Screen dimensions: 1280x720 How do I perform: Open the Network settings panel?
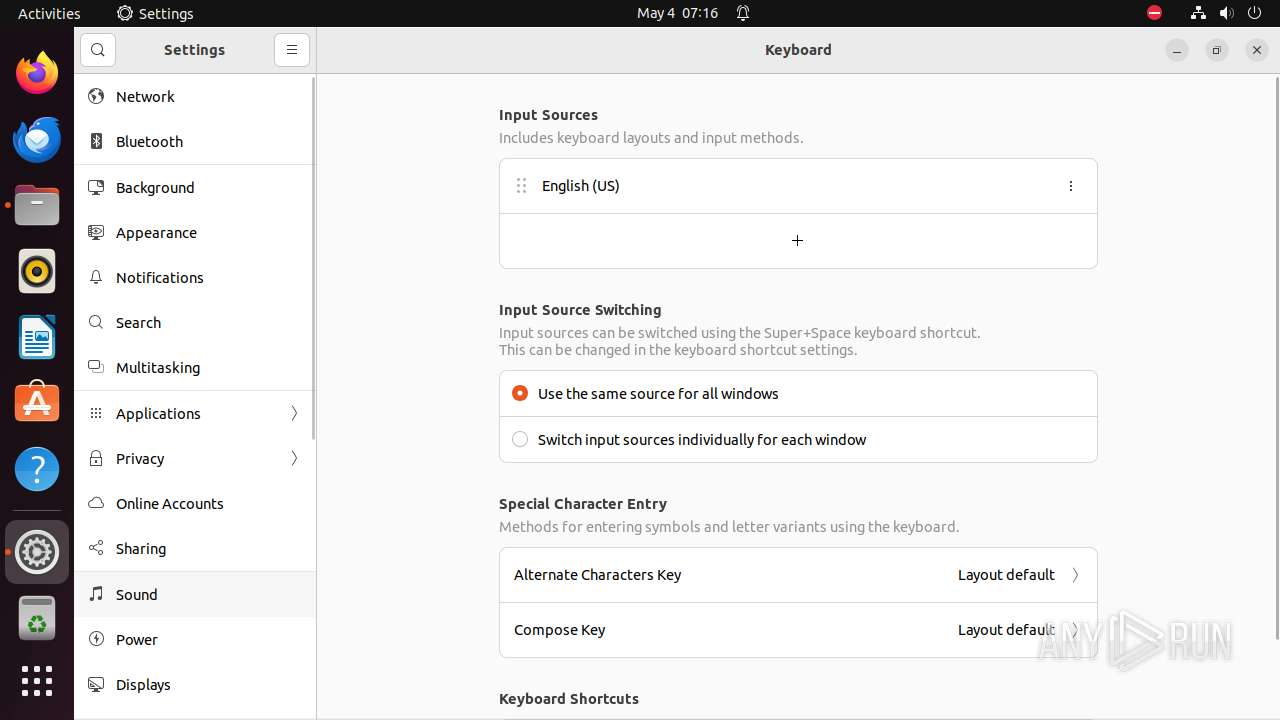coord(195,96)
